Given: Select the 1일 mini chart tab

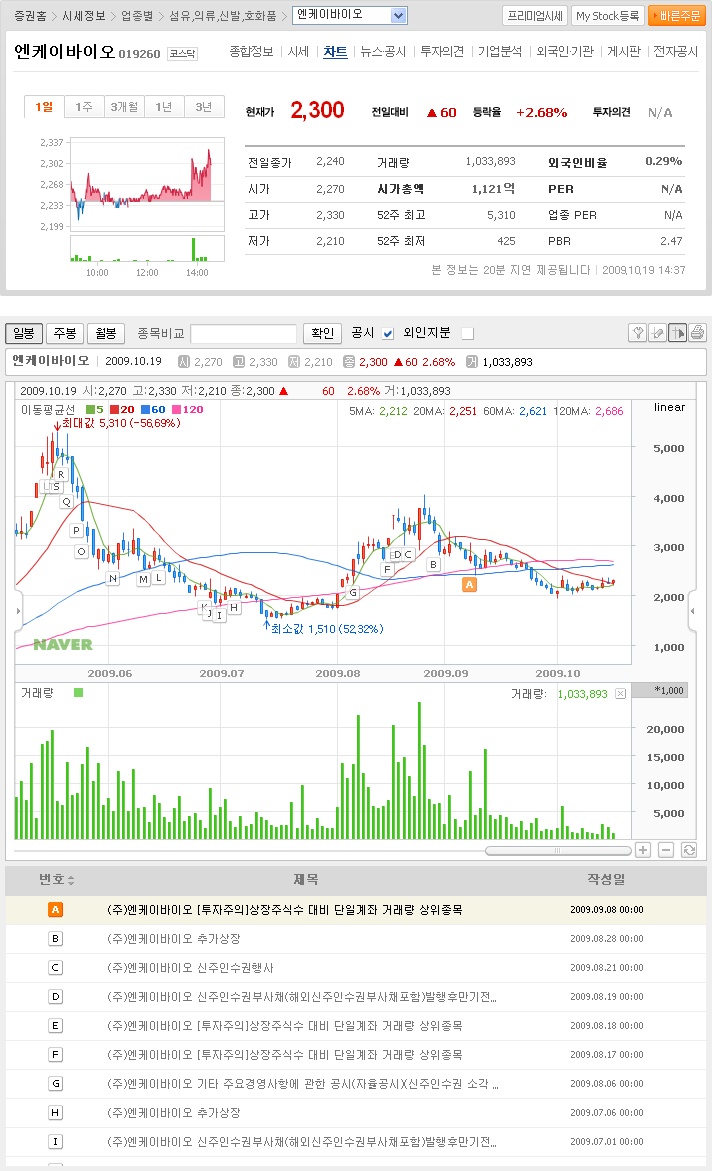Looking at the screenshot, I should pyautogui.click(x=44, y=107).
